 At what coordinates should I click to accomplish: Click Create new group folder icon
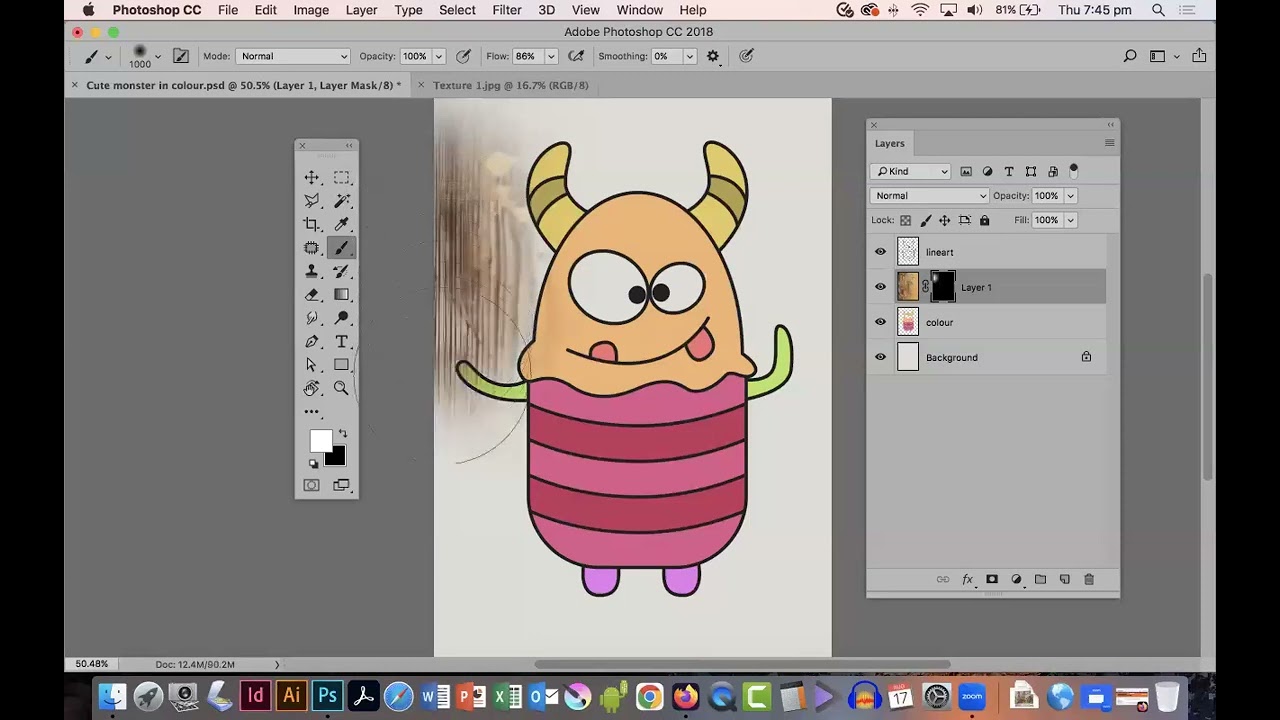[x=1040, y=579]
